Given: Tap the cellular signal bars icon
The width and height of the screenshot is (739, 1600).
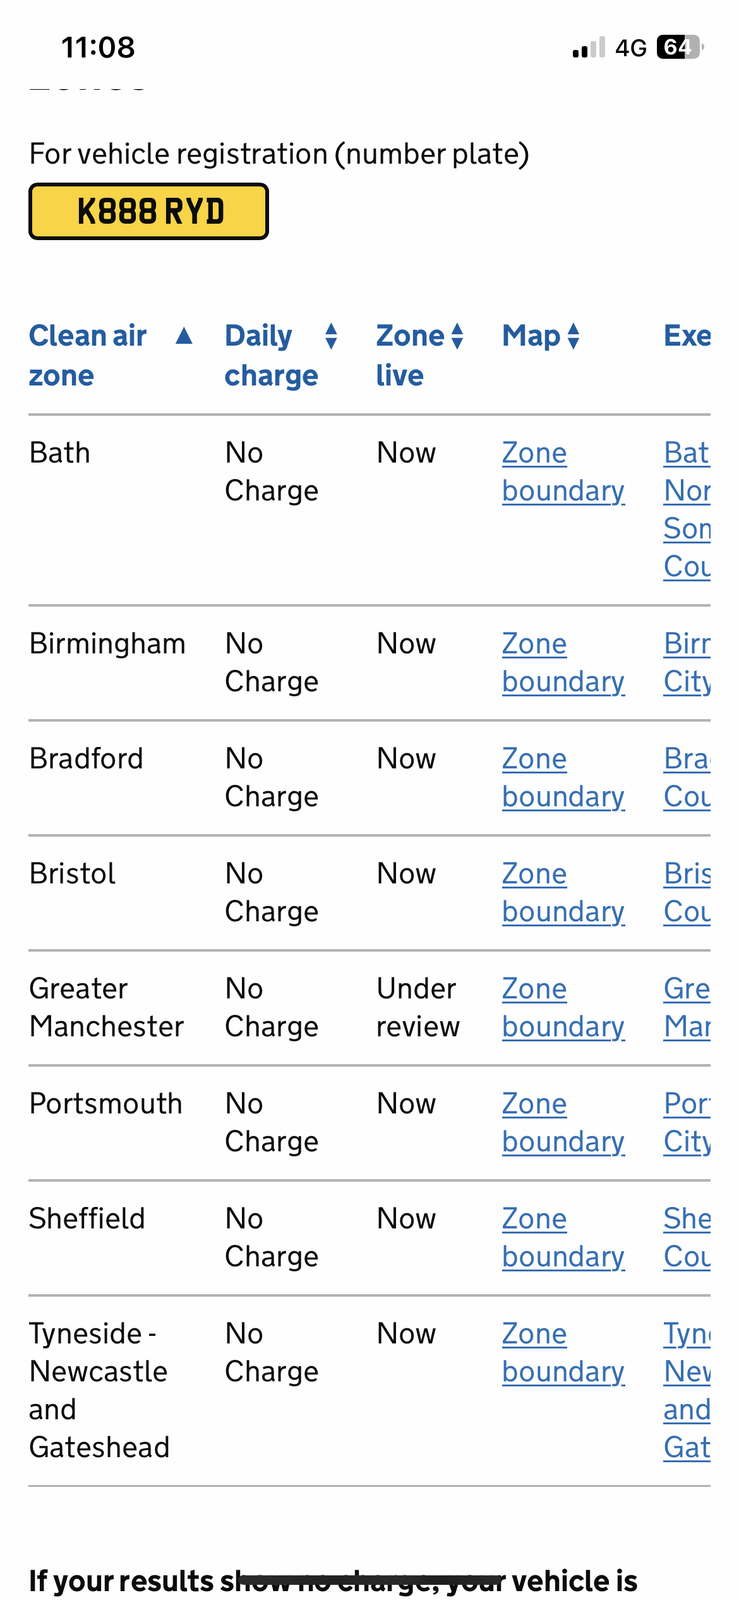Looking at the screenshot, I should 589,47.
